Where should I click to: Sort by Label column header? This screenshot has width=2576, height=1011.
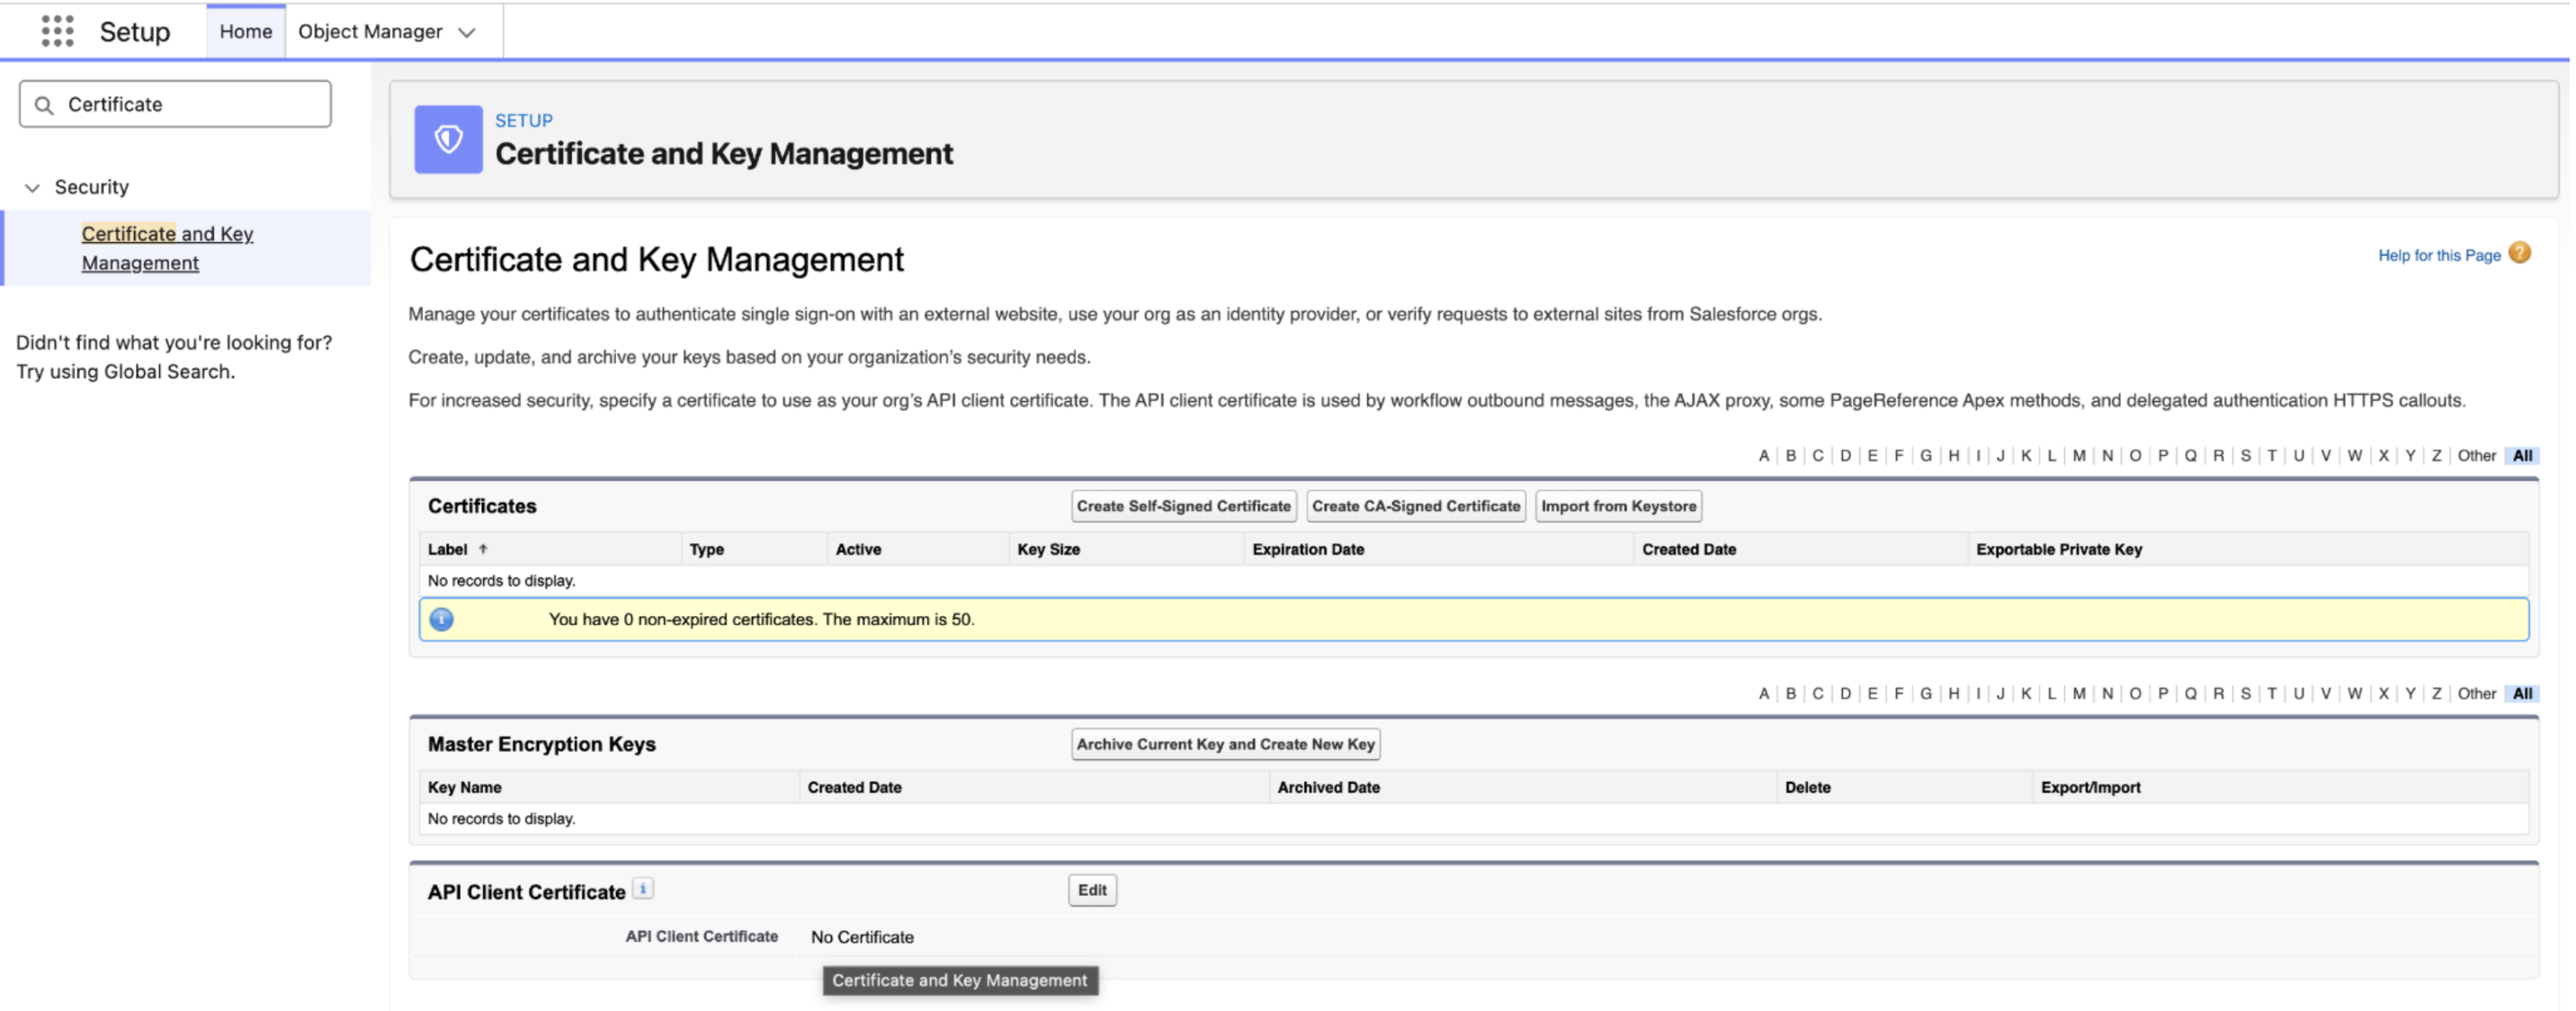447,549
